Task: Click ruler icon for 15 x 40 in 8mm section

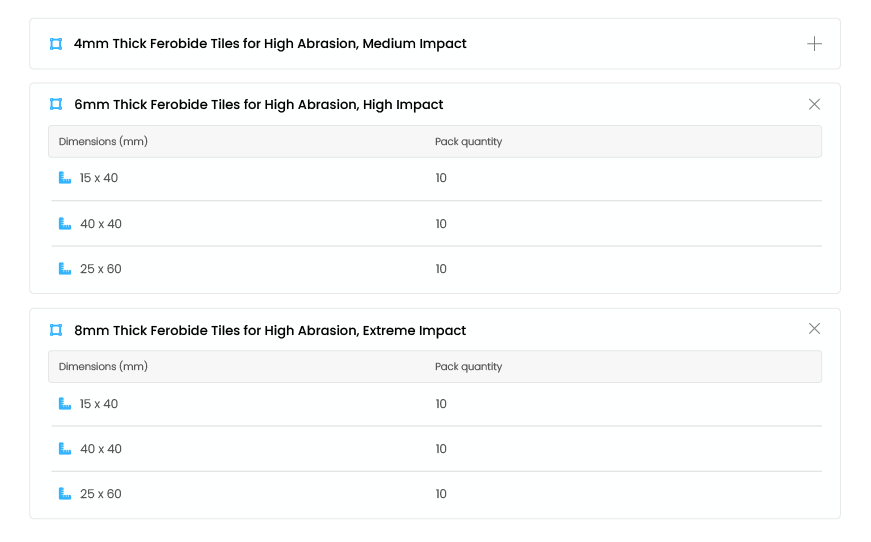Action: pyautogui.click(x=65, y=404)
